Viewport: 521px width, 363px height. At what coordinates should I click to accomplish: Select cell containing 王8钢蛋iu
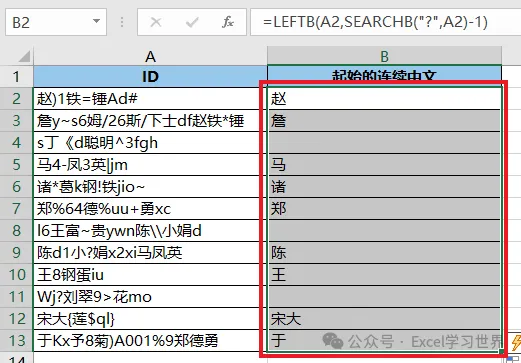pos(150,275)
